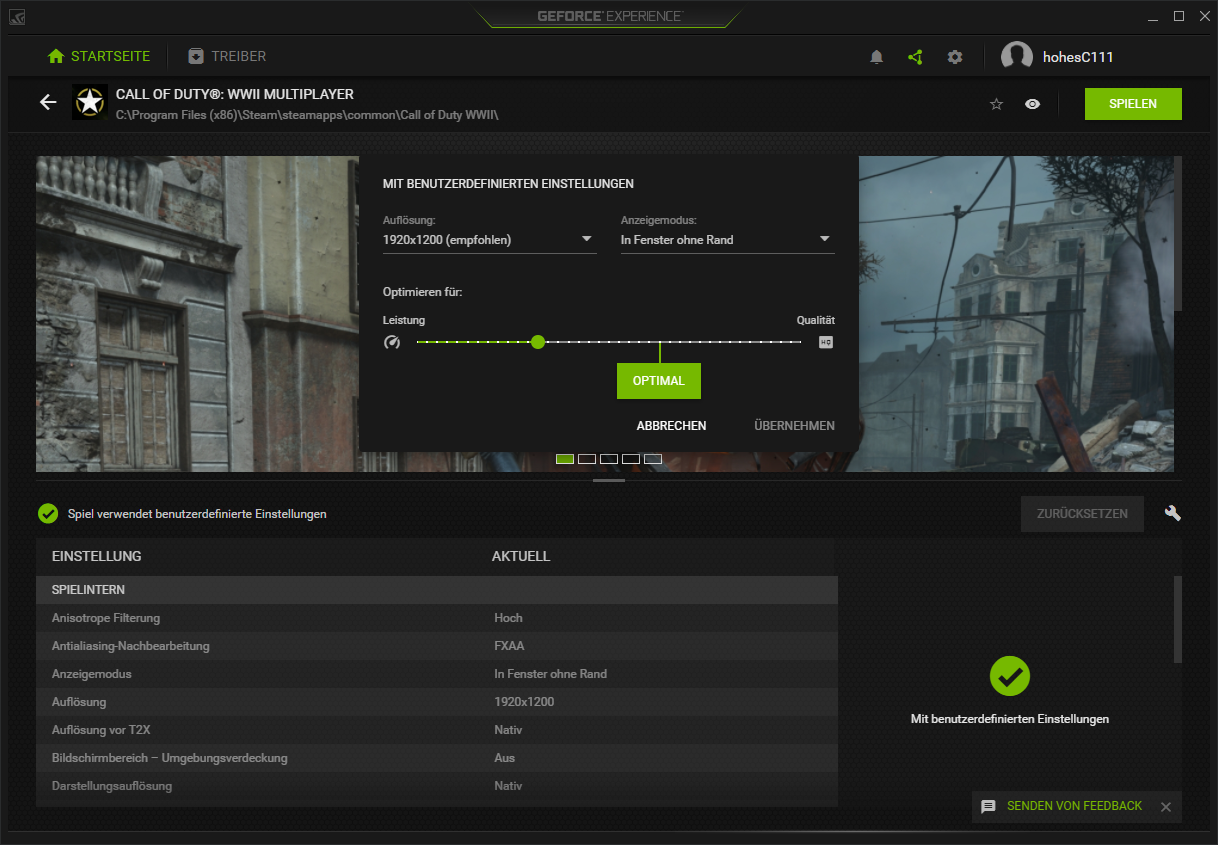Click the Optimal marker button
Screen dimensions: 1218x845
[659, 381]
